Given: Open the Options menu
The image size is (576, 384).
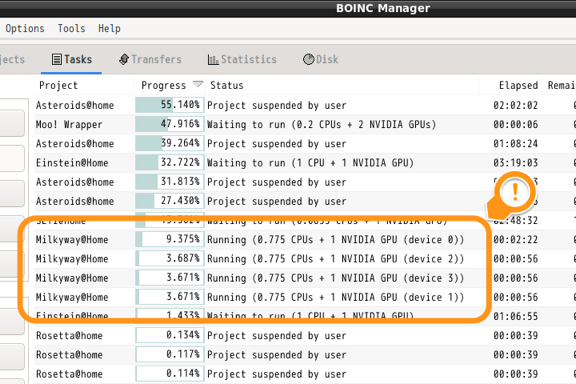Looking at the screenshot, I should click(25, 29).
